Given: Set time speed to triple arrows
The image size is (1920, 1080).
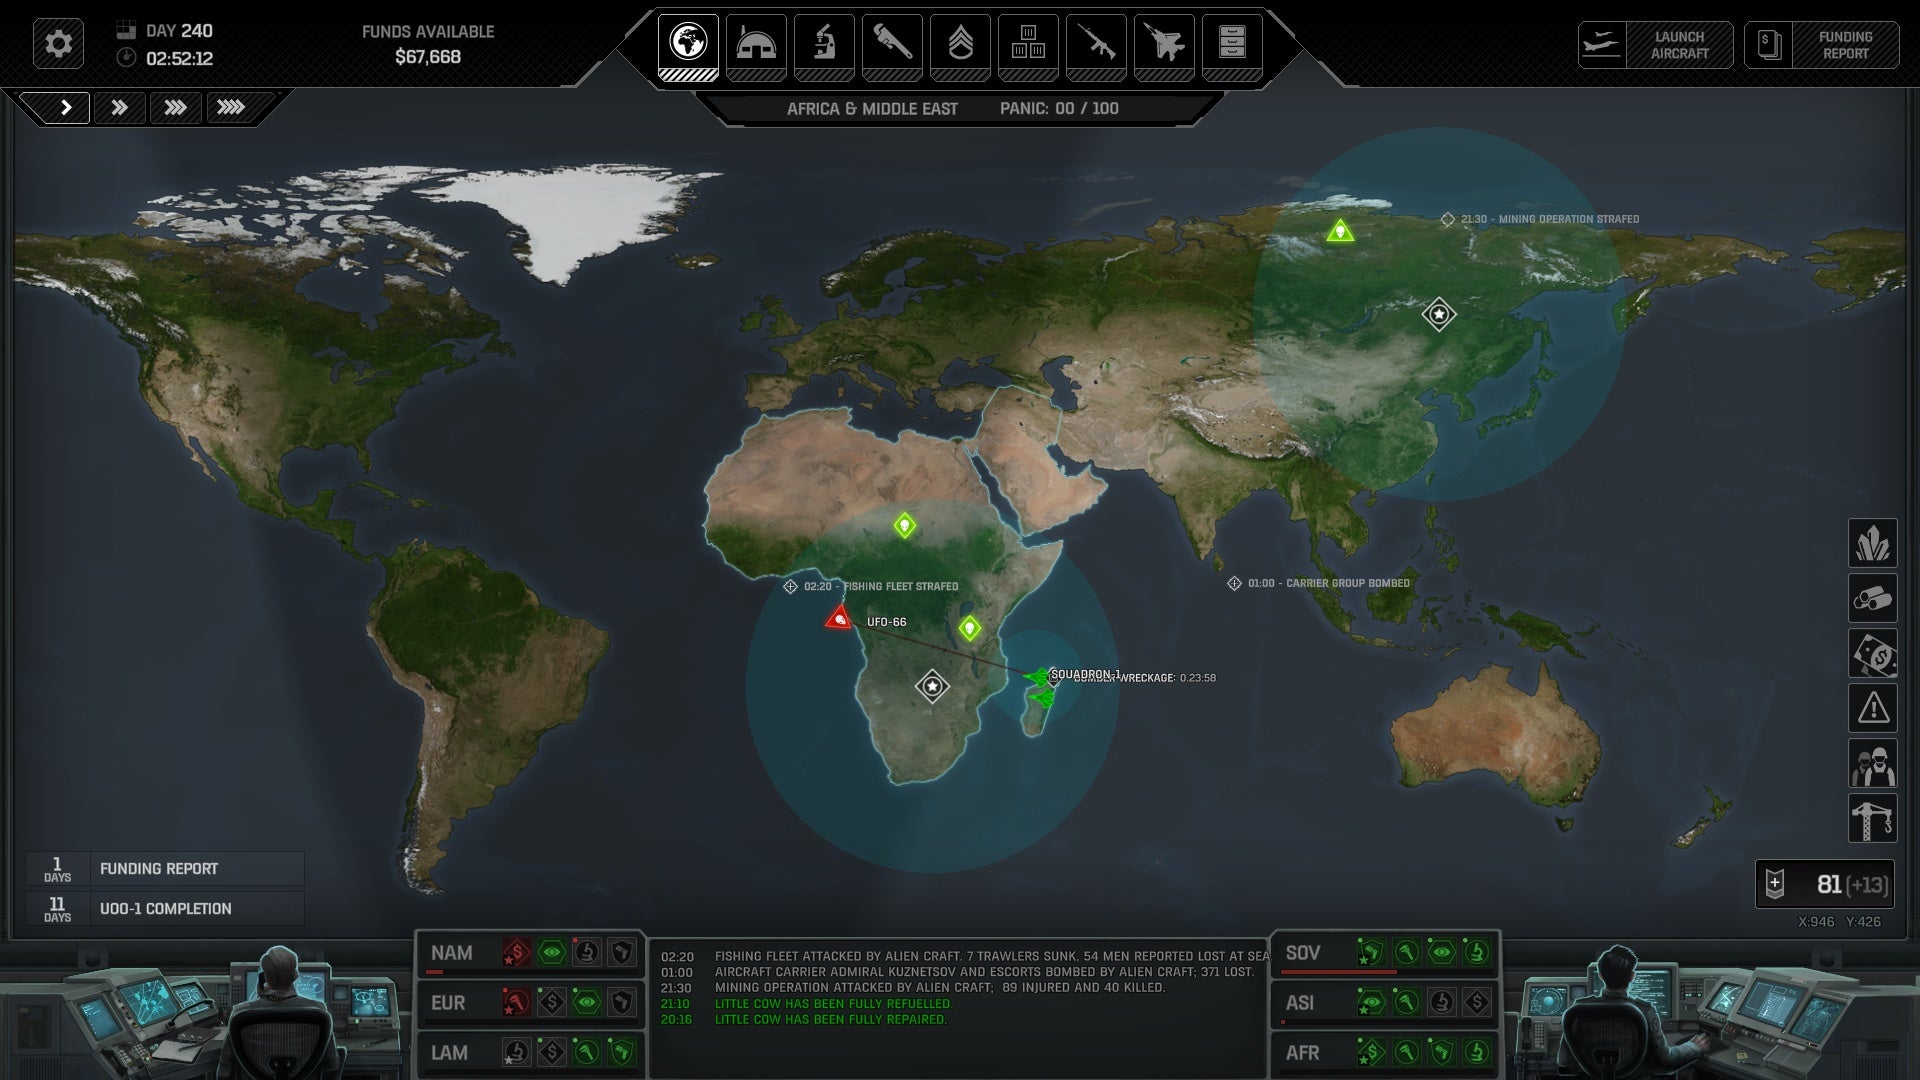Looking at the screenshot, I should 176,107.
